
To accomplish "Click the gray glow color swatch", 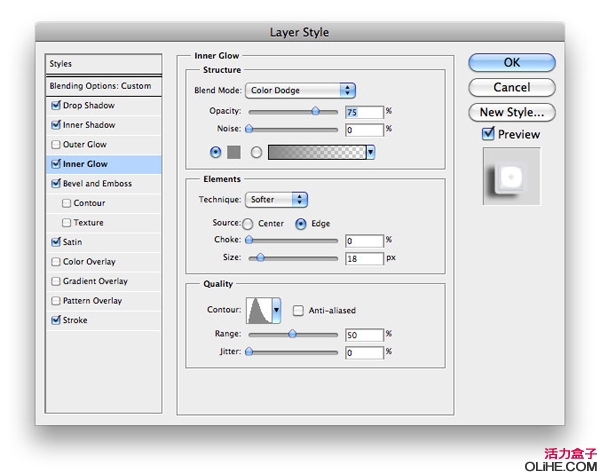I will [234, 152].
